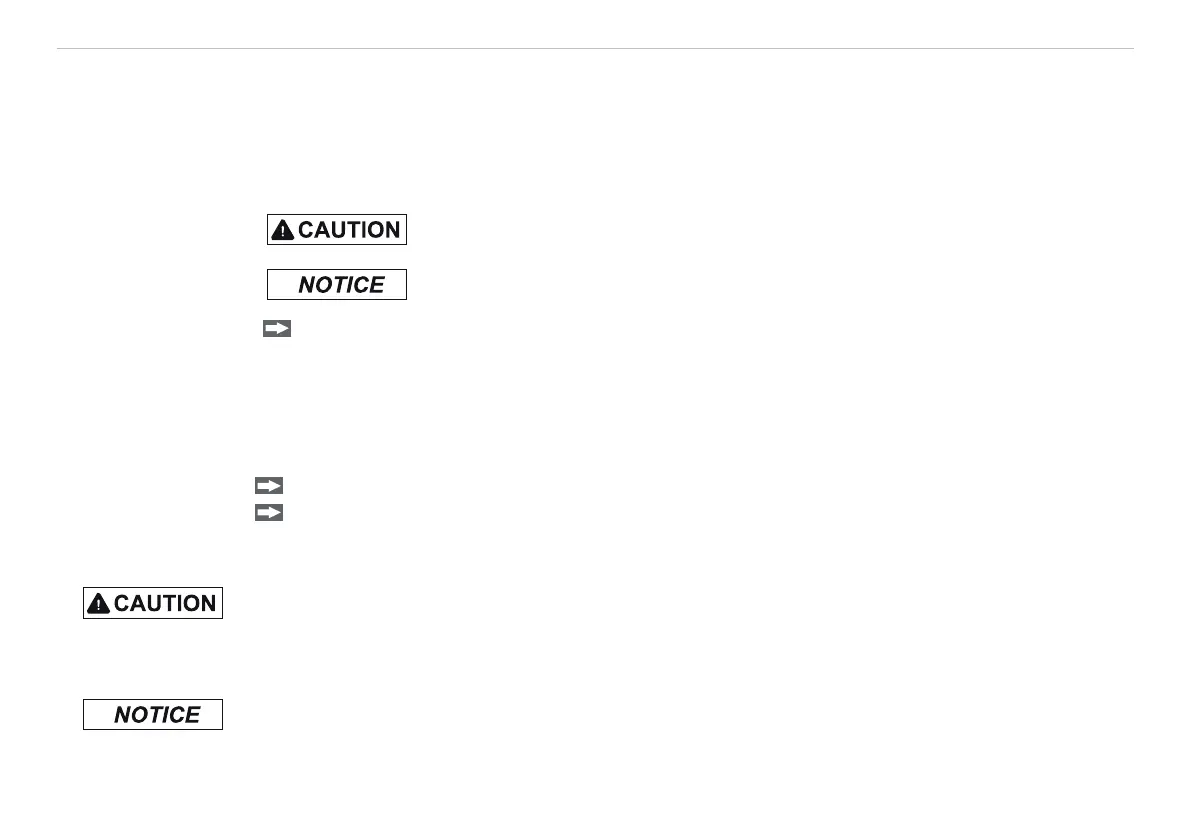Click arrow icon beneath the indented NOTICE label
Viewport: 1191px width, 839px height.
277,328
